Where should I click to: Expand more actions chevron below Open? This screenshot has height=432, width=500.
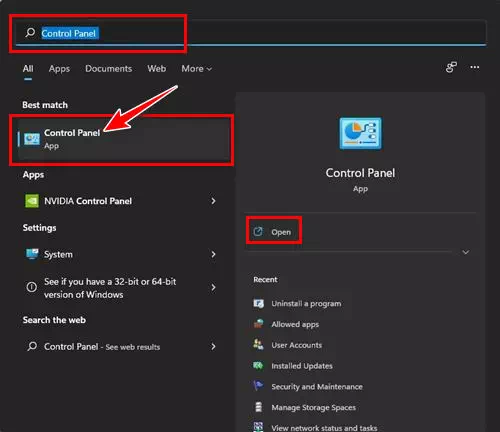coord(466,252)
